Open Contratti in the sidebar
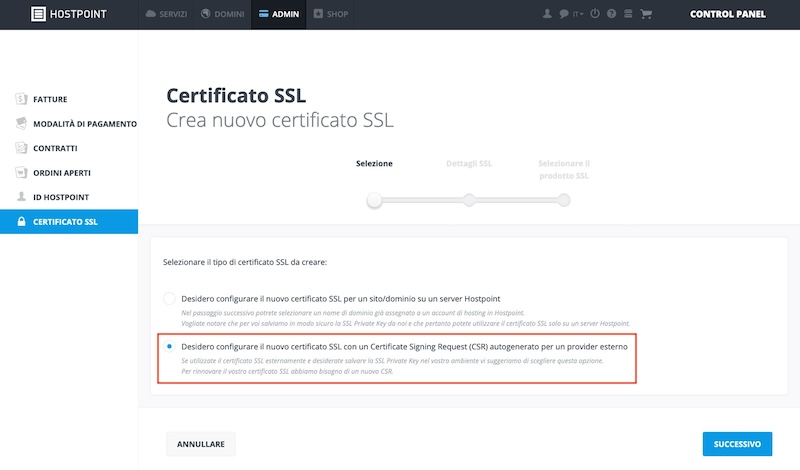The height and width of the screenshot is (470, 800). [x=69, y=148]
